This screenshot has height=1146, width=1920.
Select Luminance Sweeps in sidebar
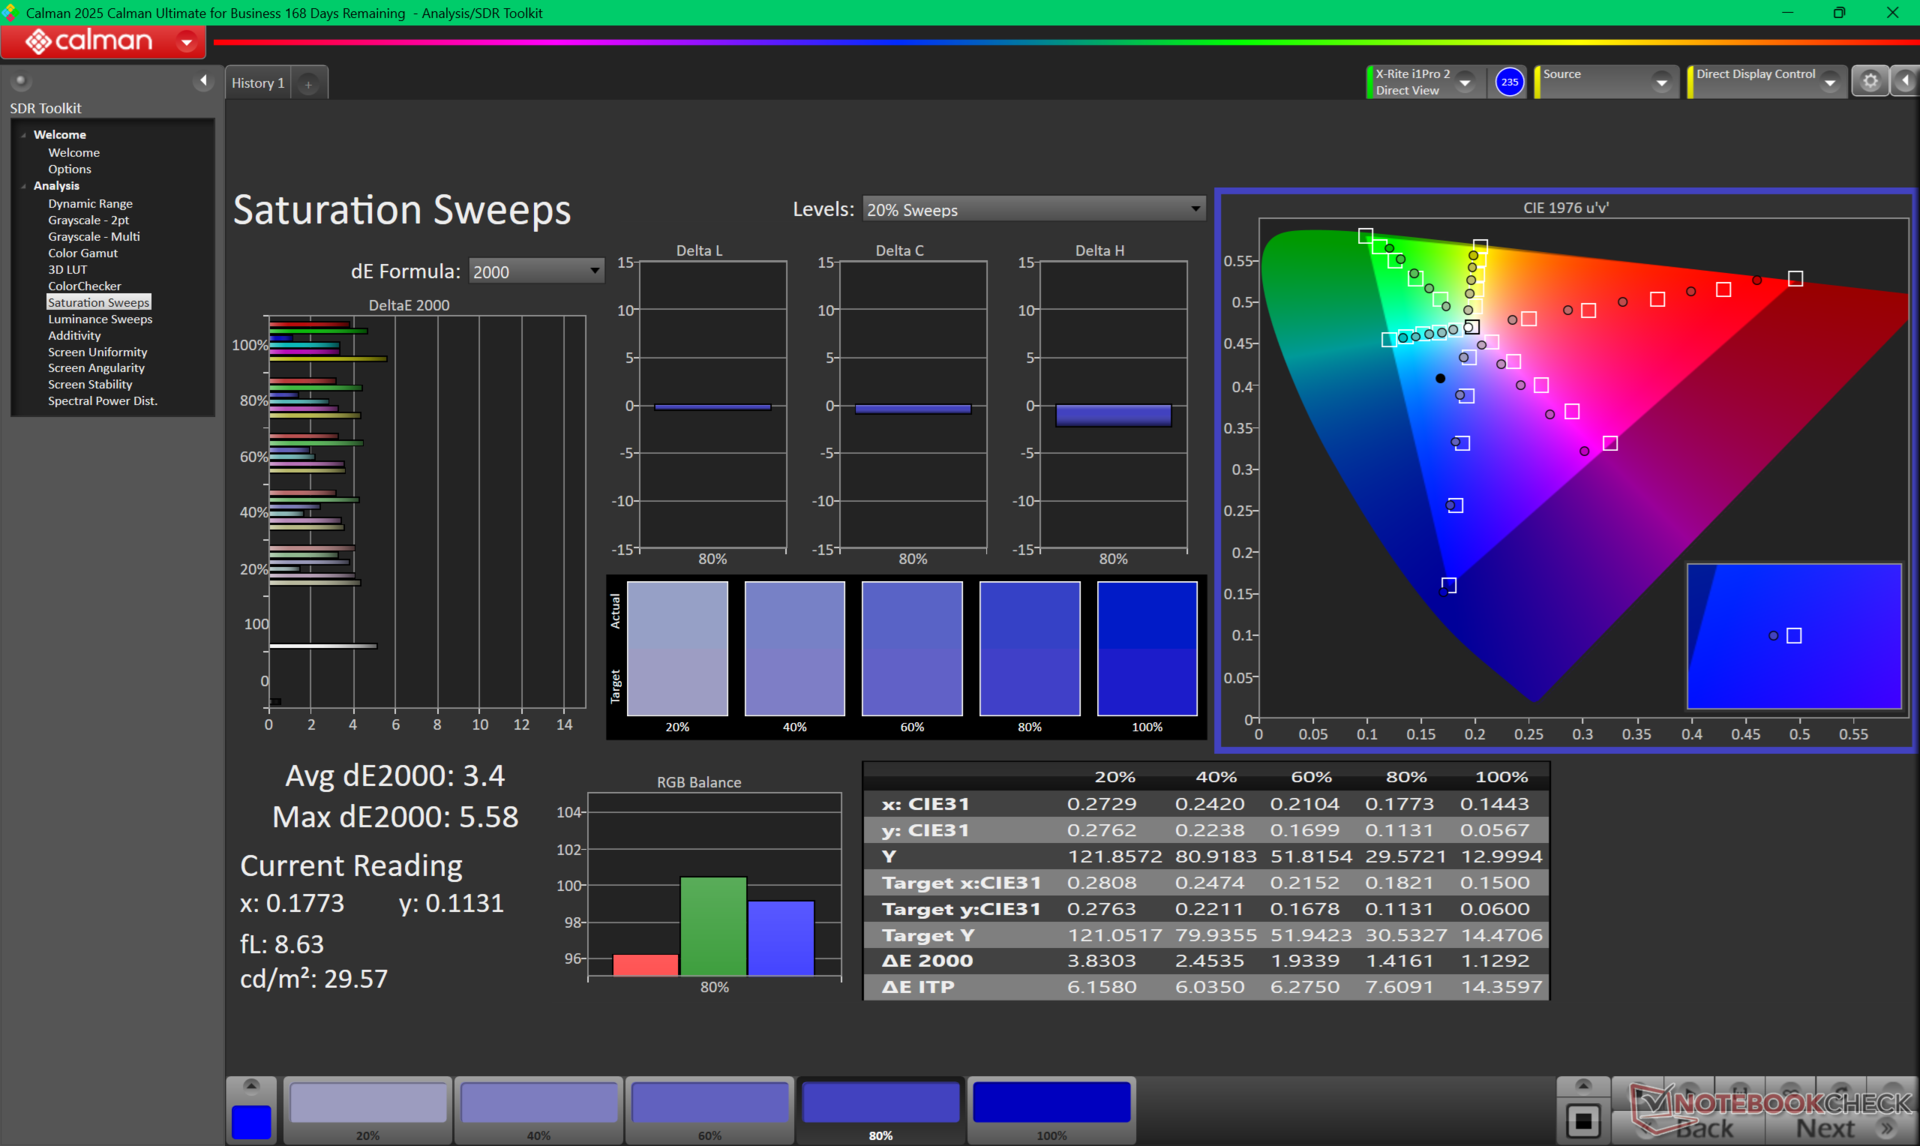click(x=100, y=319)
